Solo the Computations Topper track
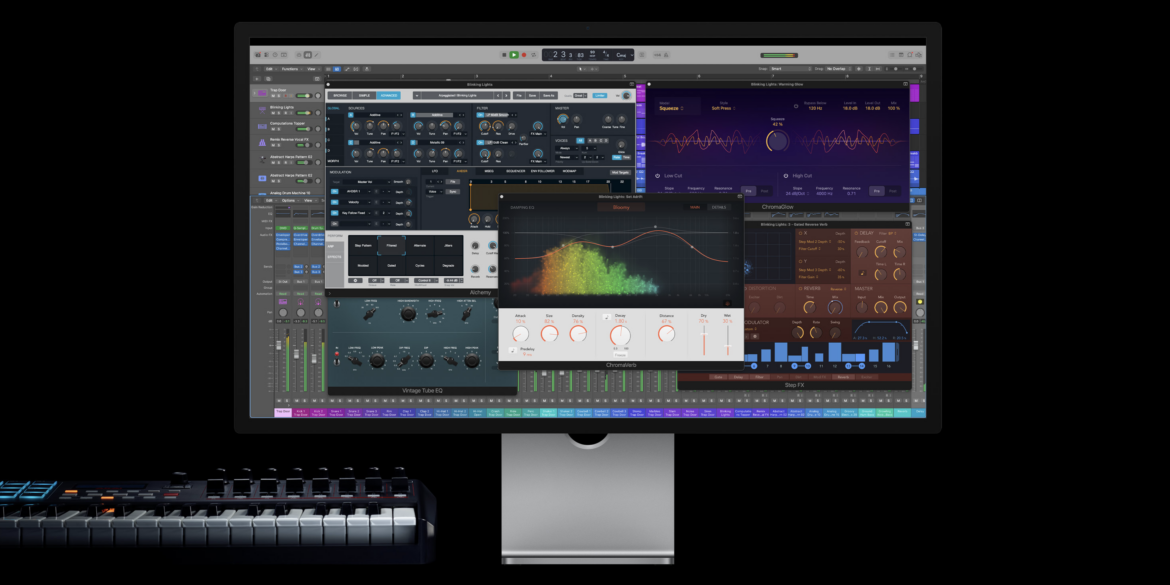Viewport: 1170px width, 585px height. coord(278,128)
